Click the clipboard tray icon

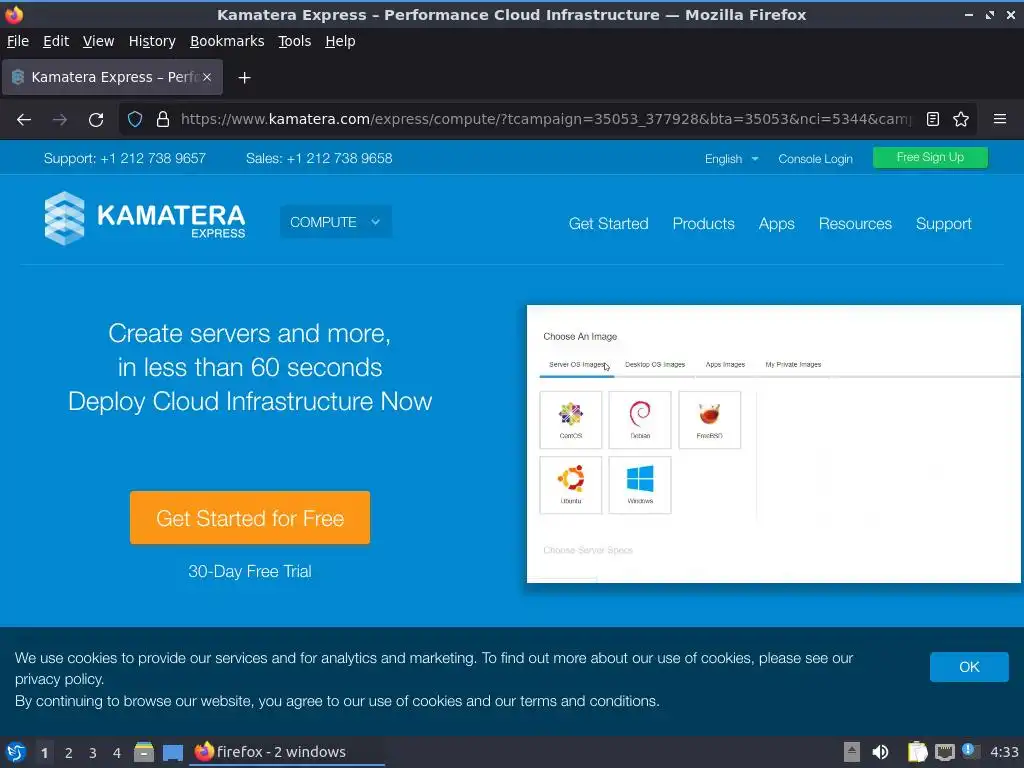pos(917,752)
